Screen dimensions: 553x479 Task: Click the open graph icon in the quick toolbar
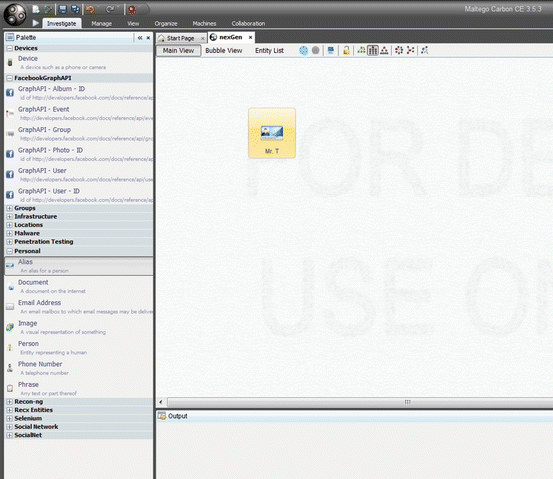tap(48, 10)
